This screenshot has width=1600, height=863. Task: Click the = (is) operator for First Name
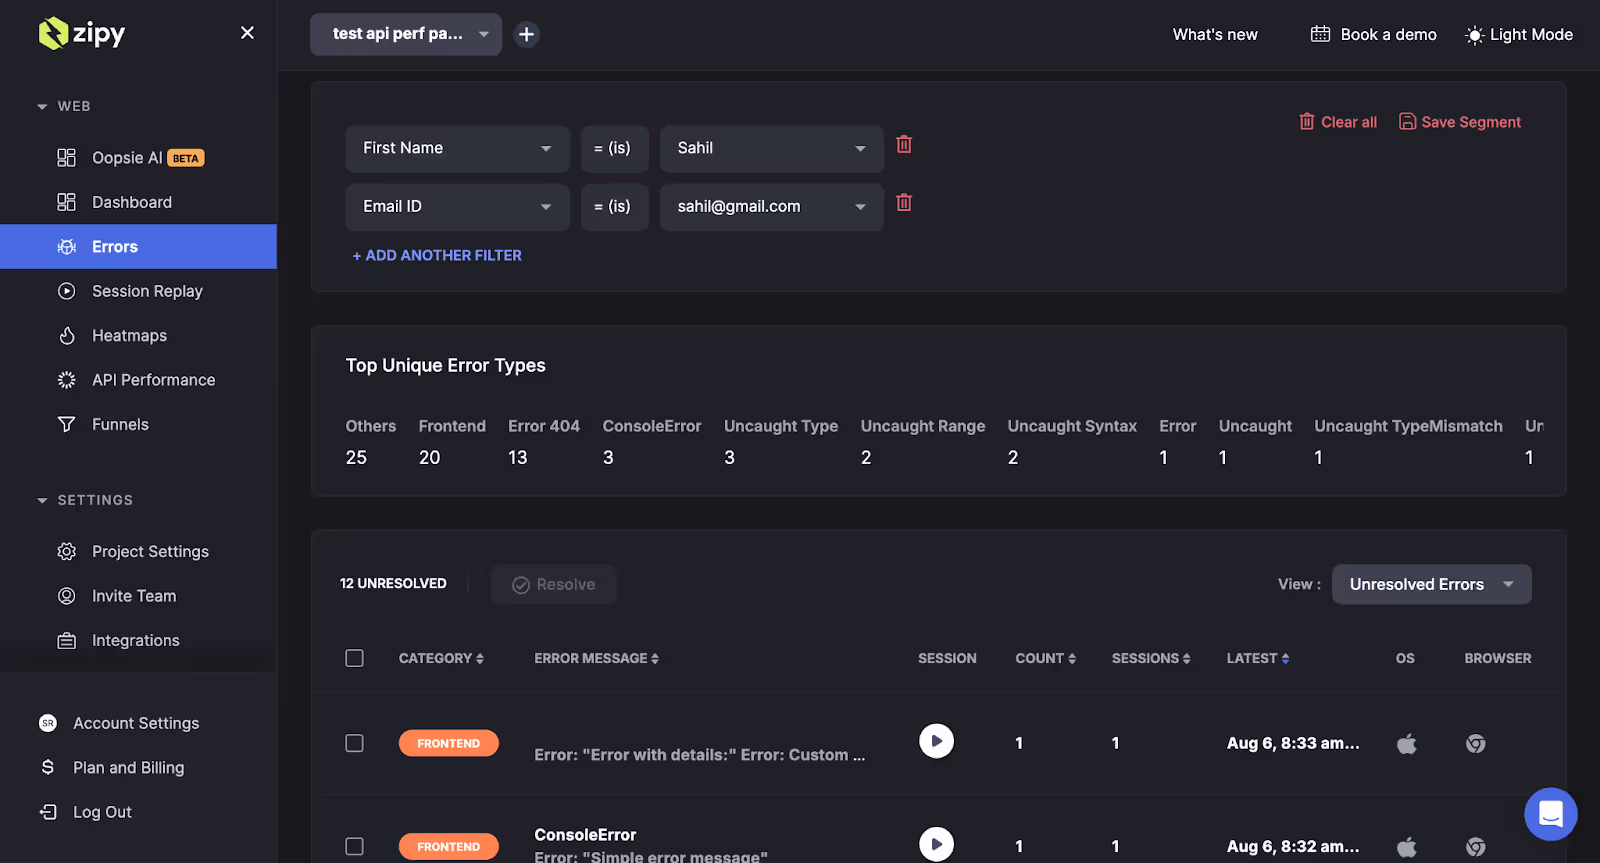point(614,148)
